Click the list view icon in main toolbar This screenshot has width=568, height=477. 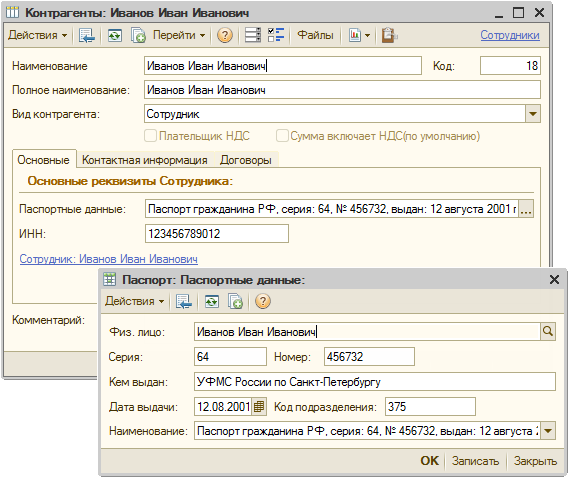click(x=252, y=35)
